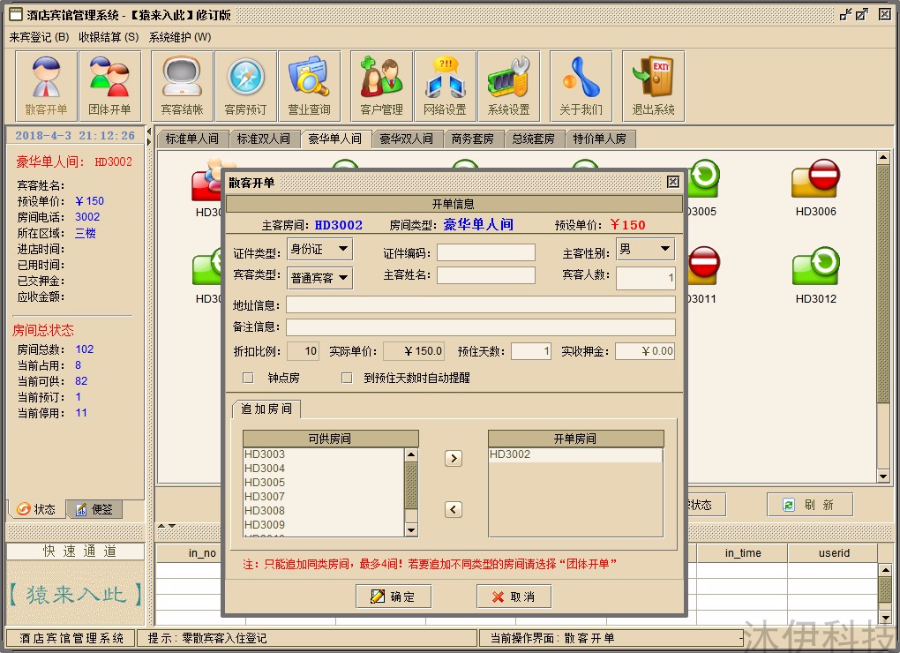
Task: Open 客房预订 reservation icon
Action: tap(246, 86)
